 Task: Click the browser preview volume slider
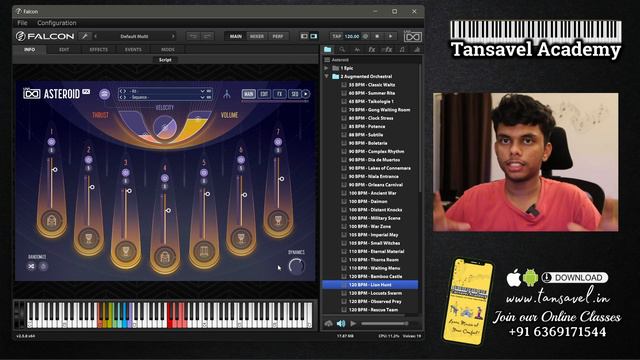tap(384, 324)
